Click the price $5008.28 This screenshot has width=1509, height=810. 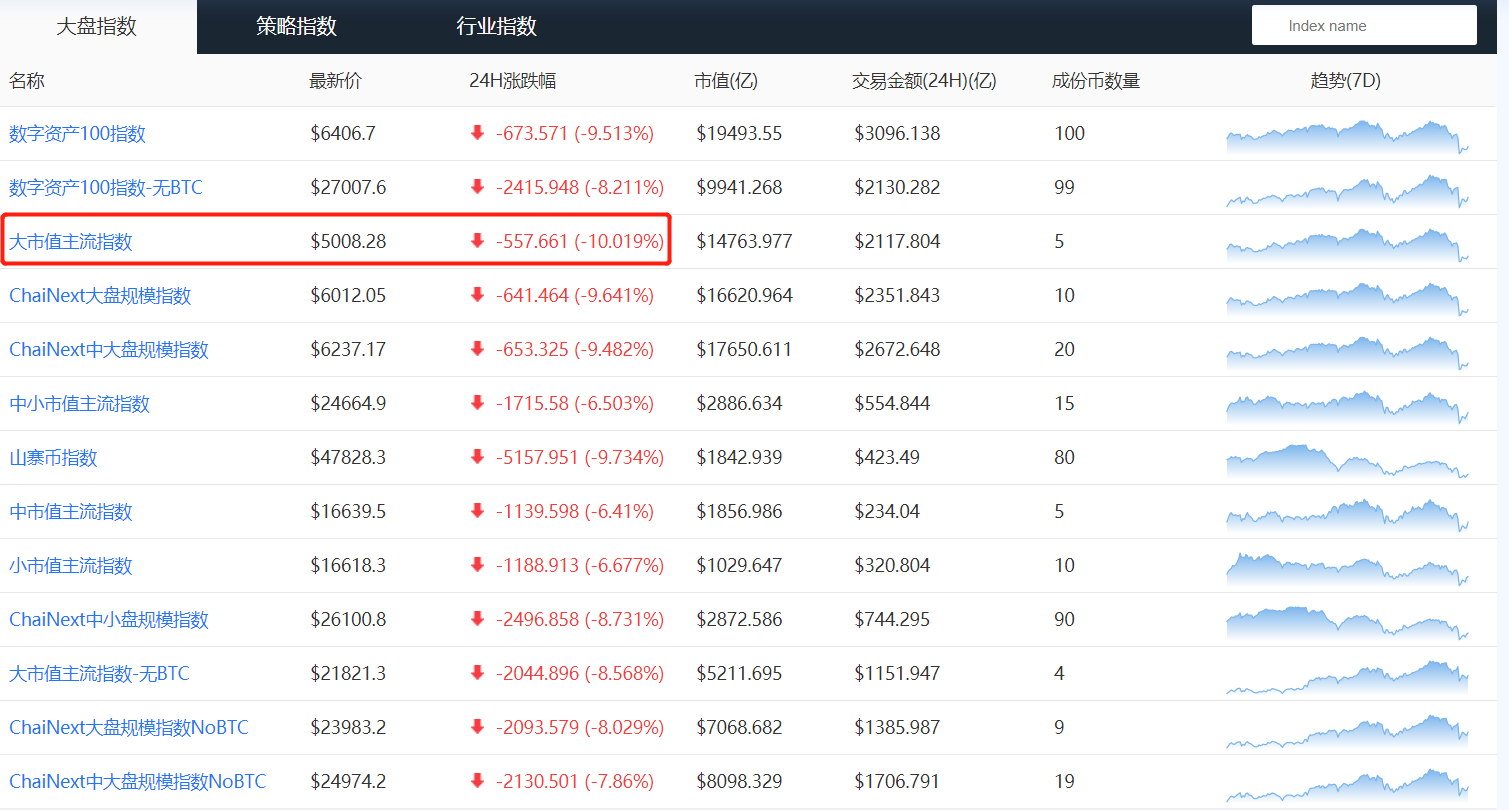(x=348, y=242)
